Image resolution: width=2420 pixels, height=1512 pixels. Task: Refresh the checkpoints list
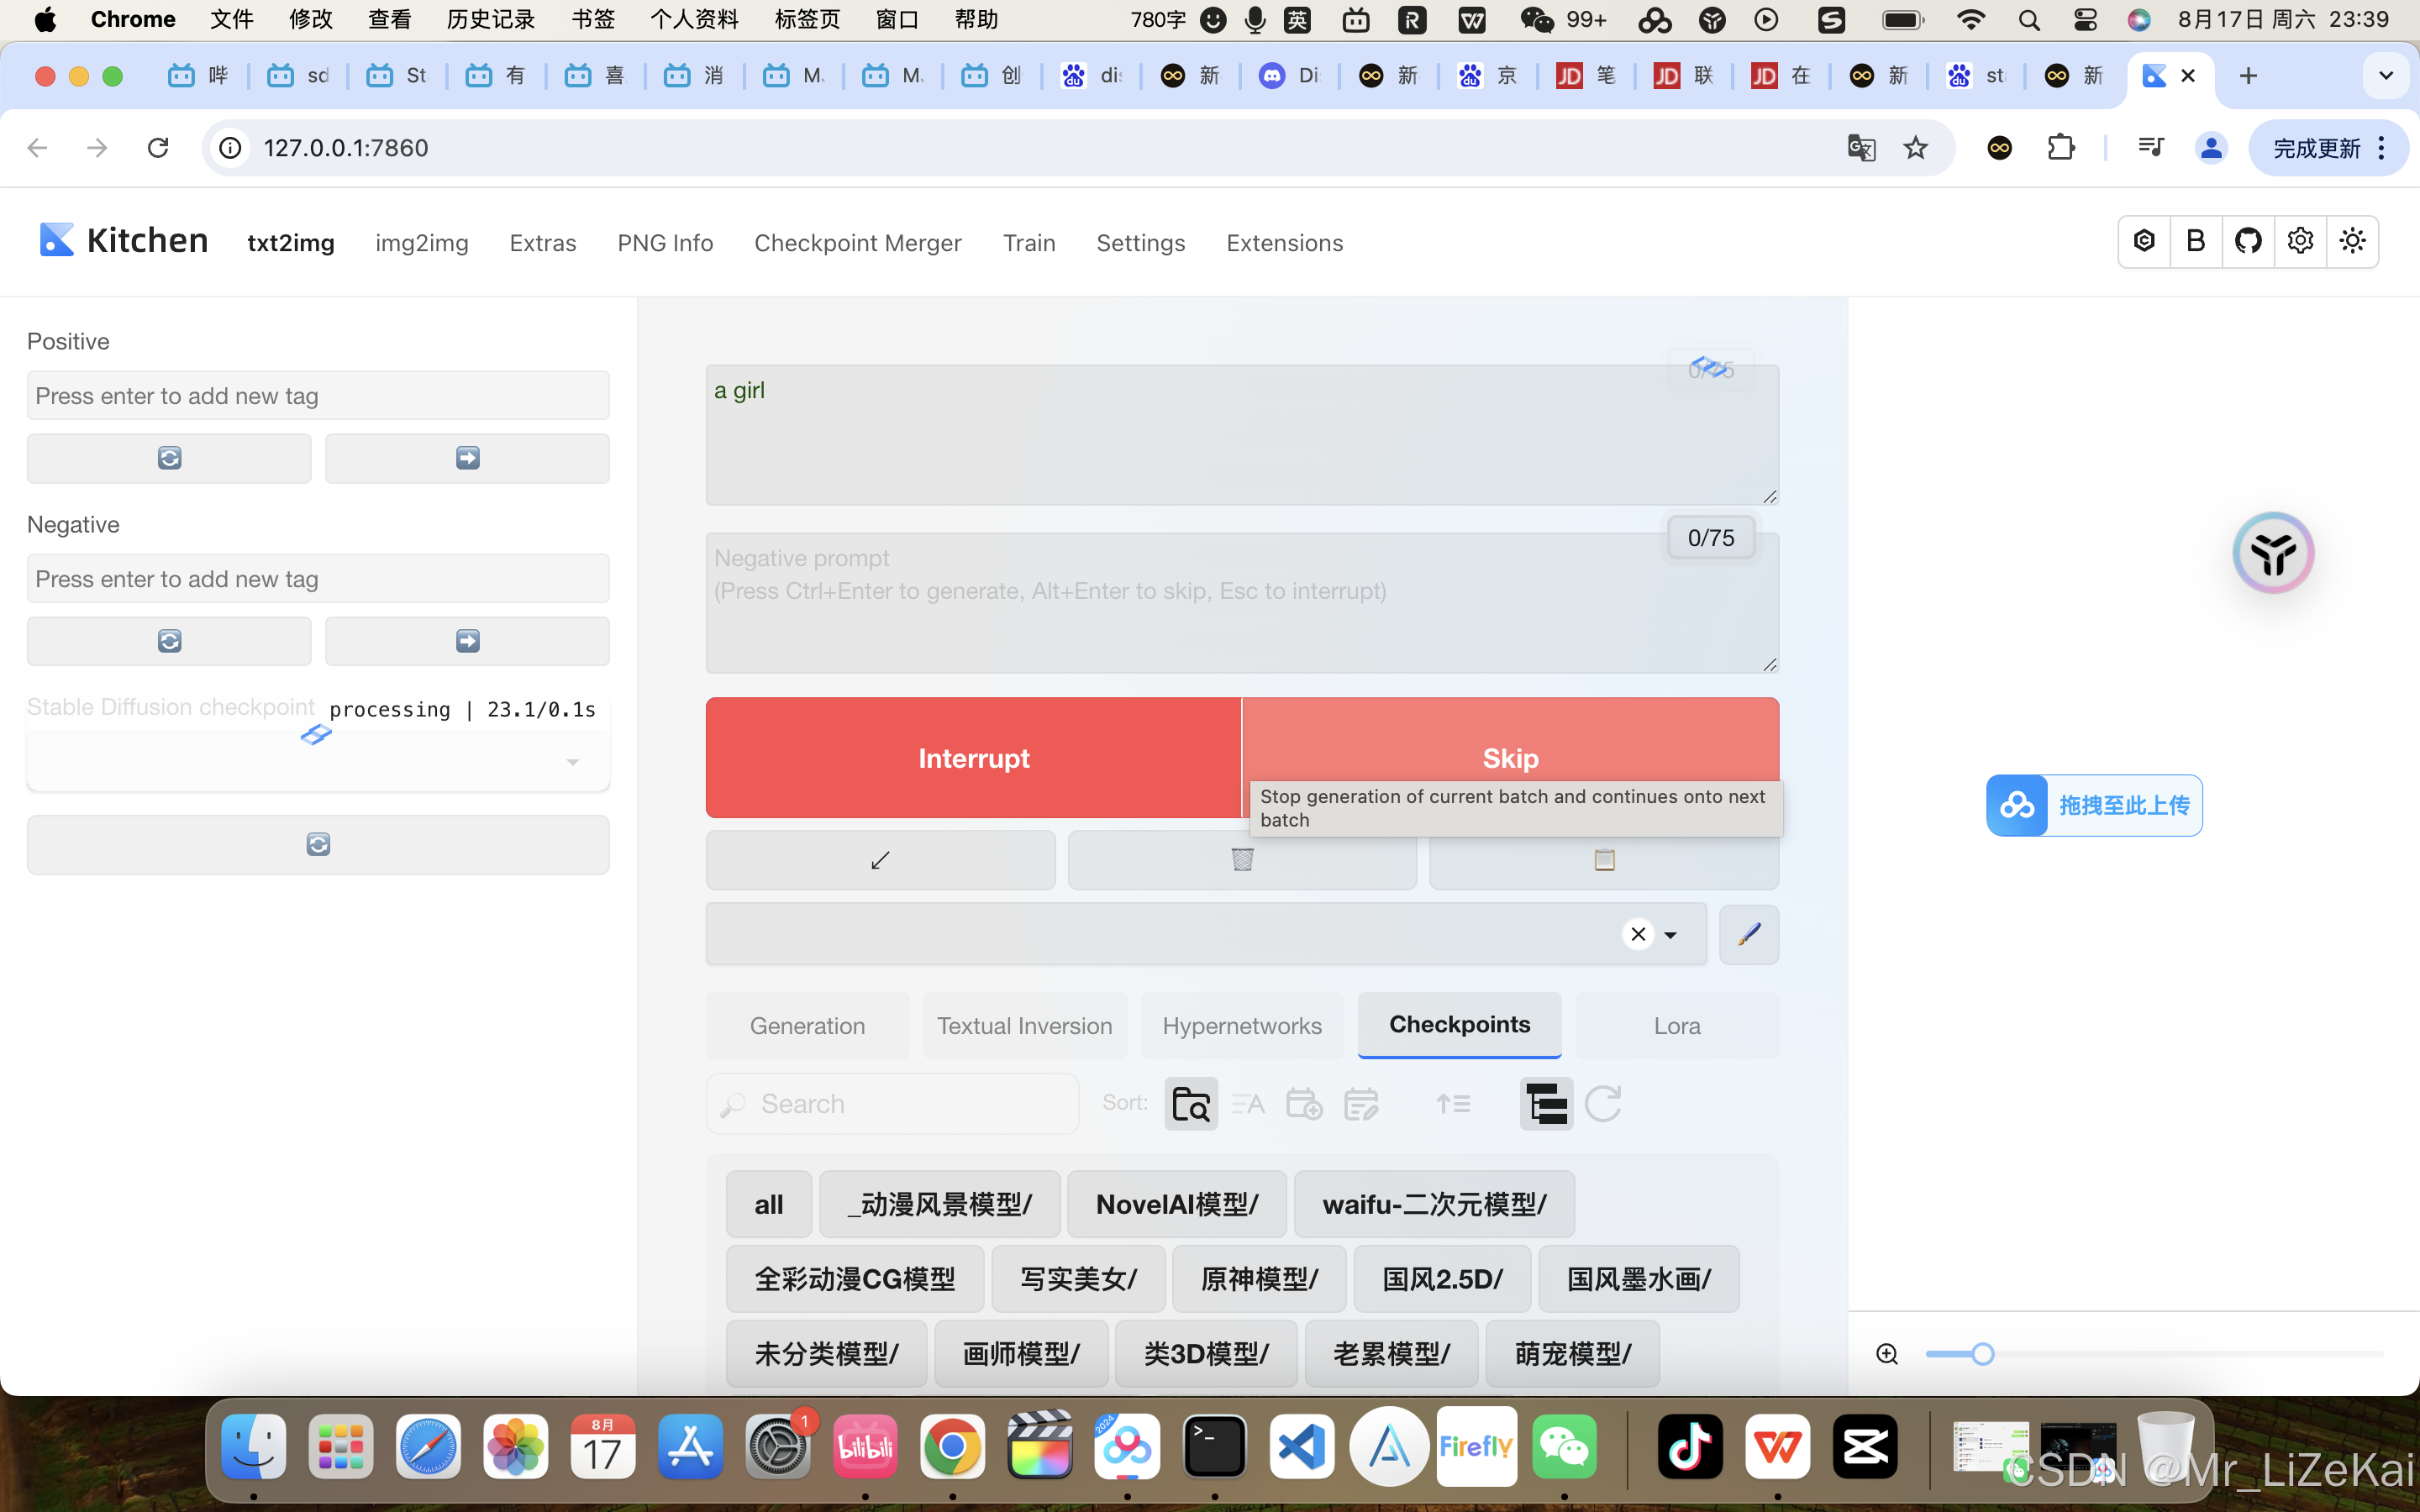(1603, 1104)
